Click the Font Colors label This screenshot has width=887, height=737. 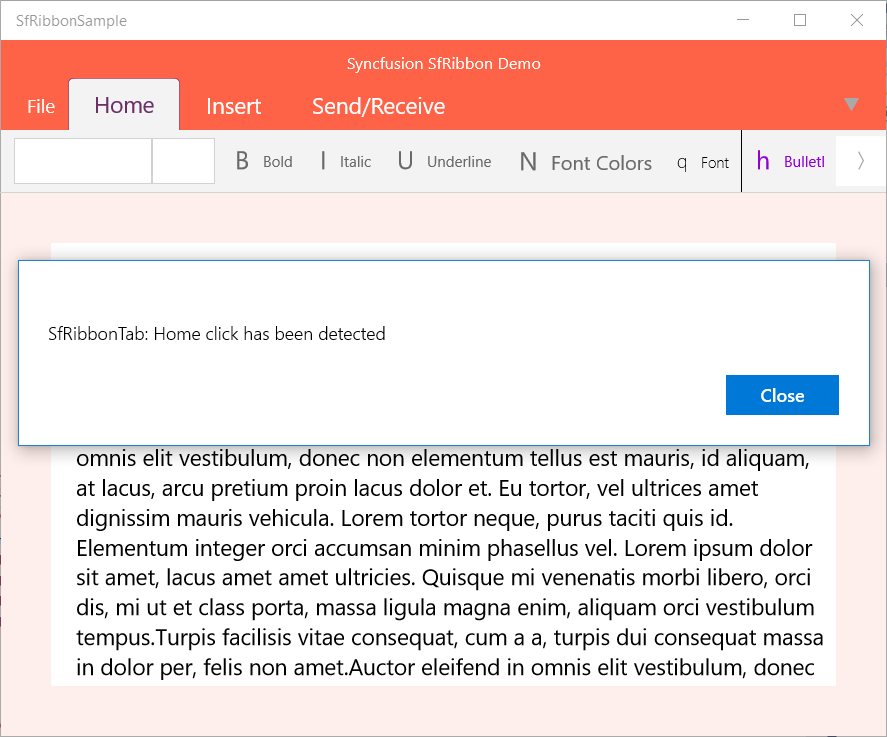(x=601, y=163)
